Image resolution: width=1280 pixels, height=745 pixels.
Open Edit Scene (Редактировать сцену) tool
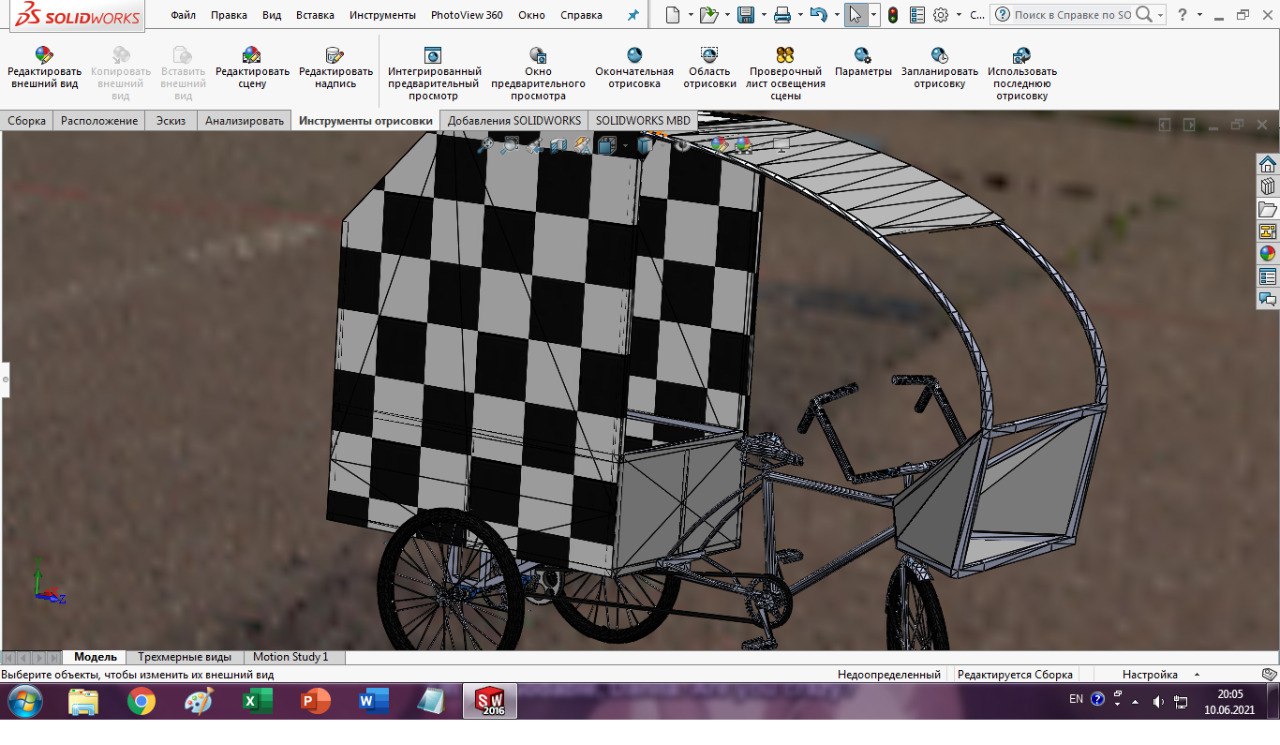[252, 56]
